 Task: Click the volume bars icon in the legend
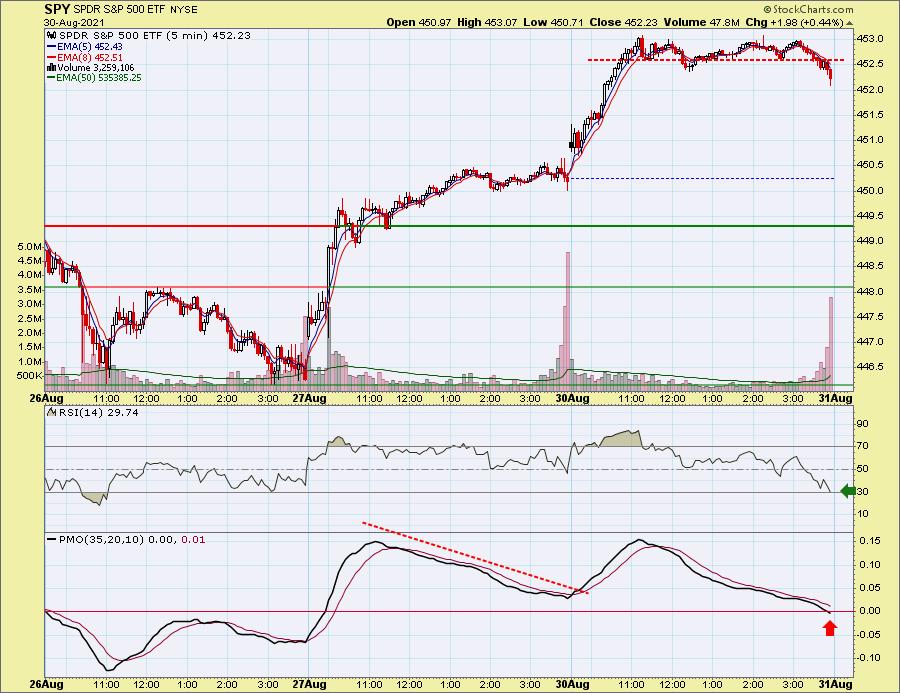[x=52, y=68]
